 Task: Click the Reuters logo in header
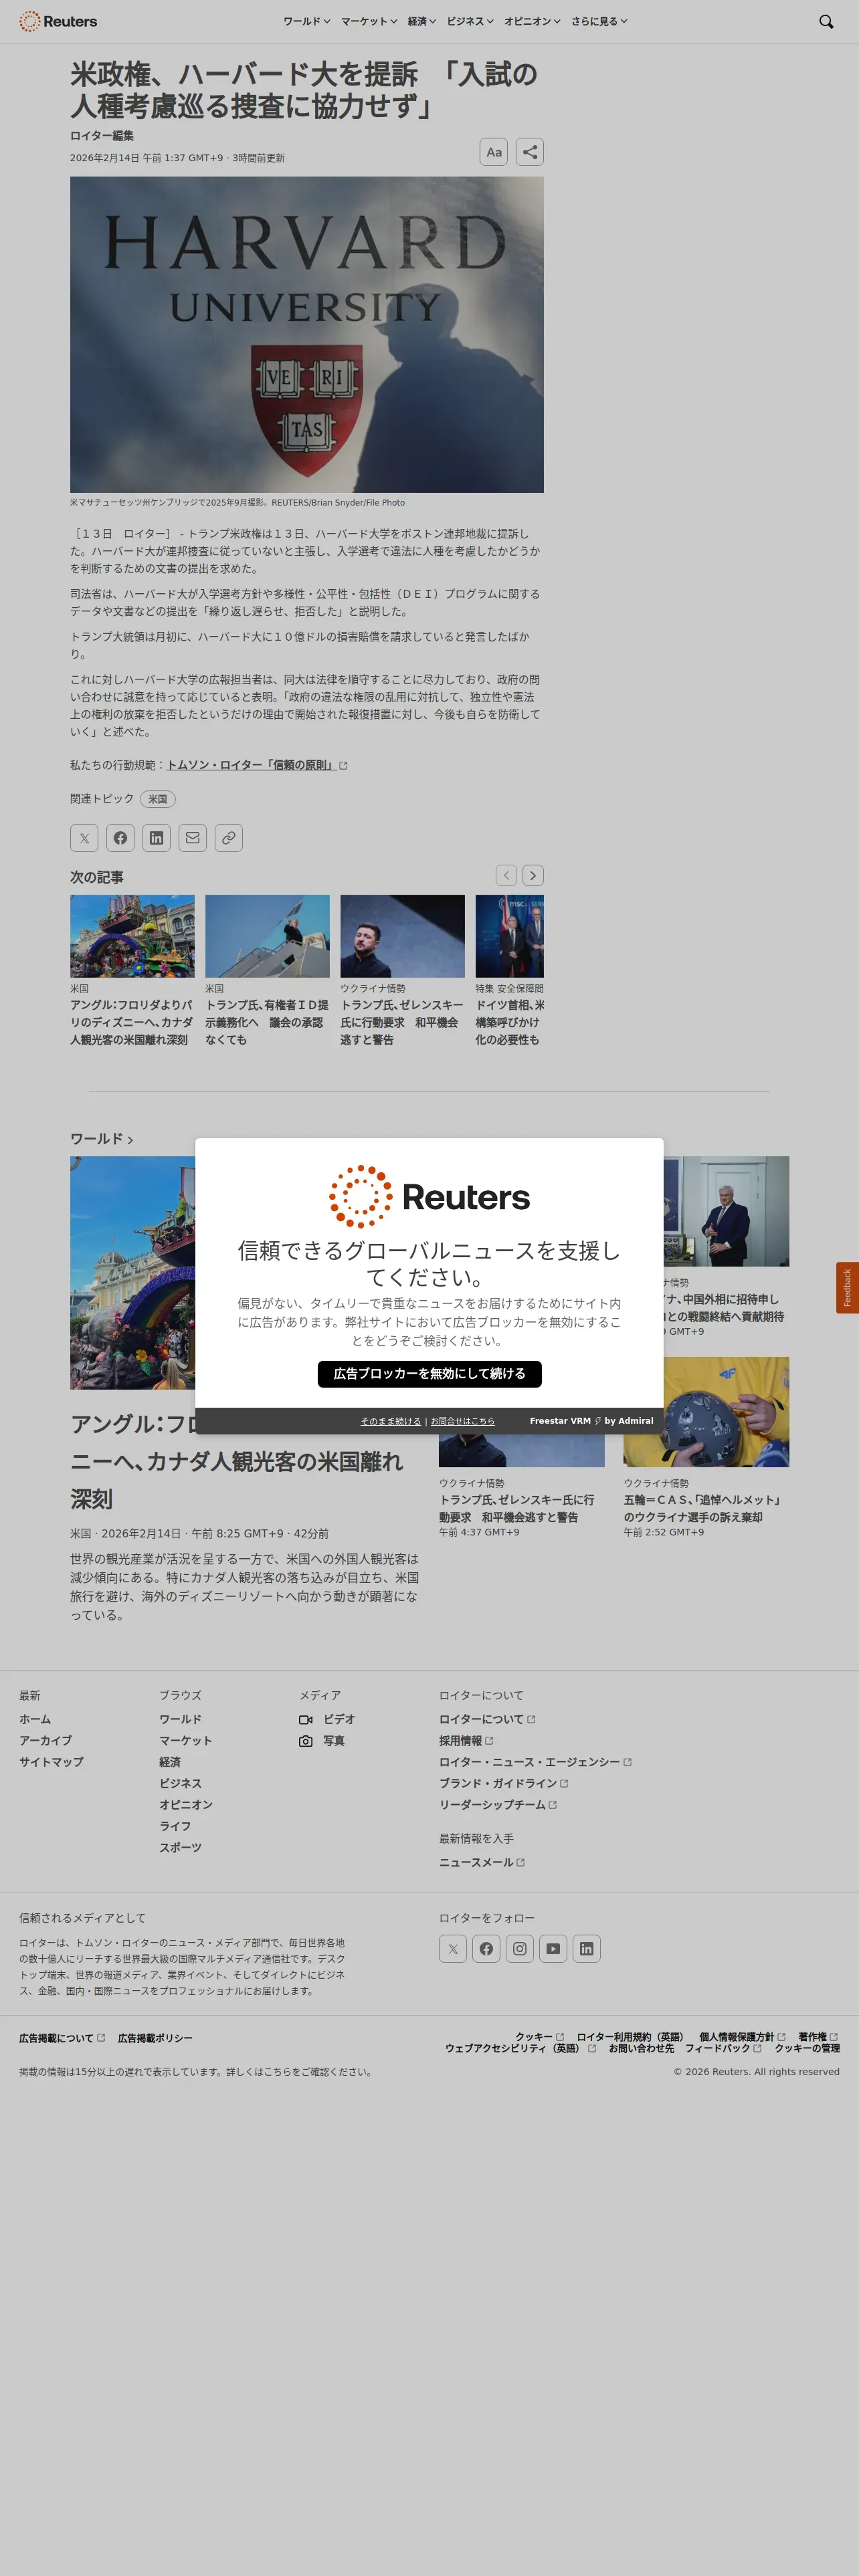58,21
